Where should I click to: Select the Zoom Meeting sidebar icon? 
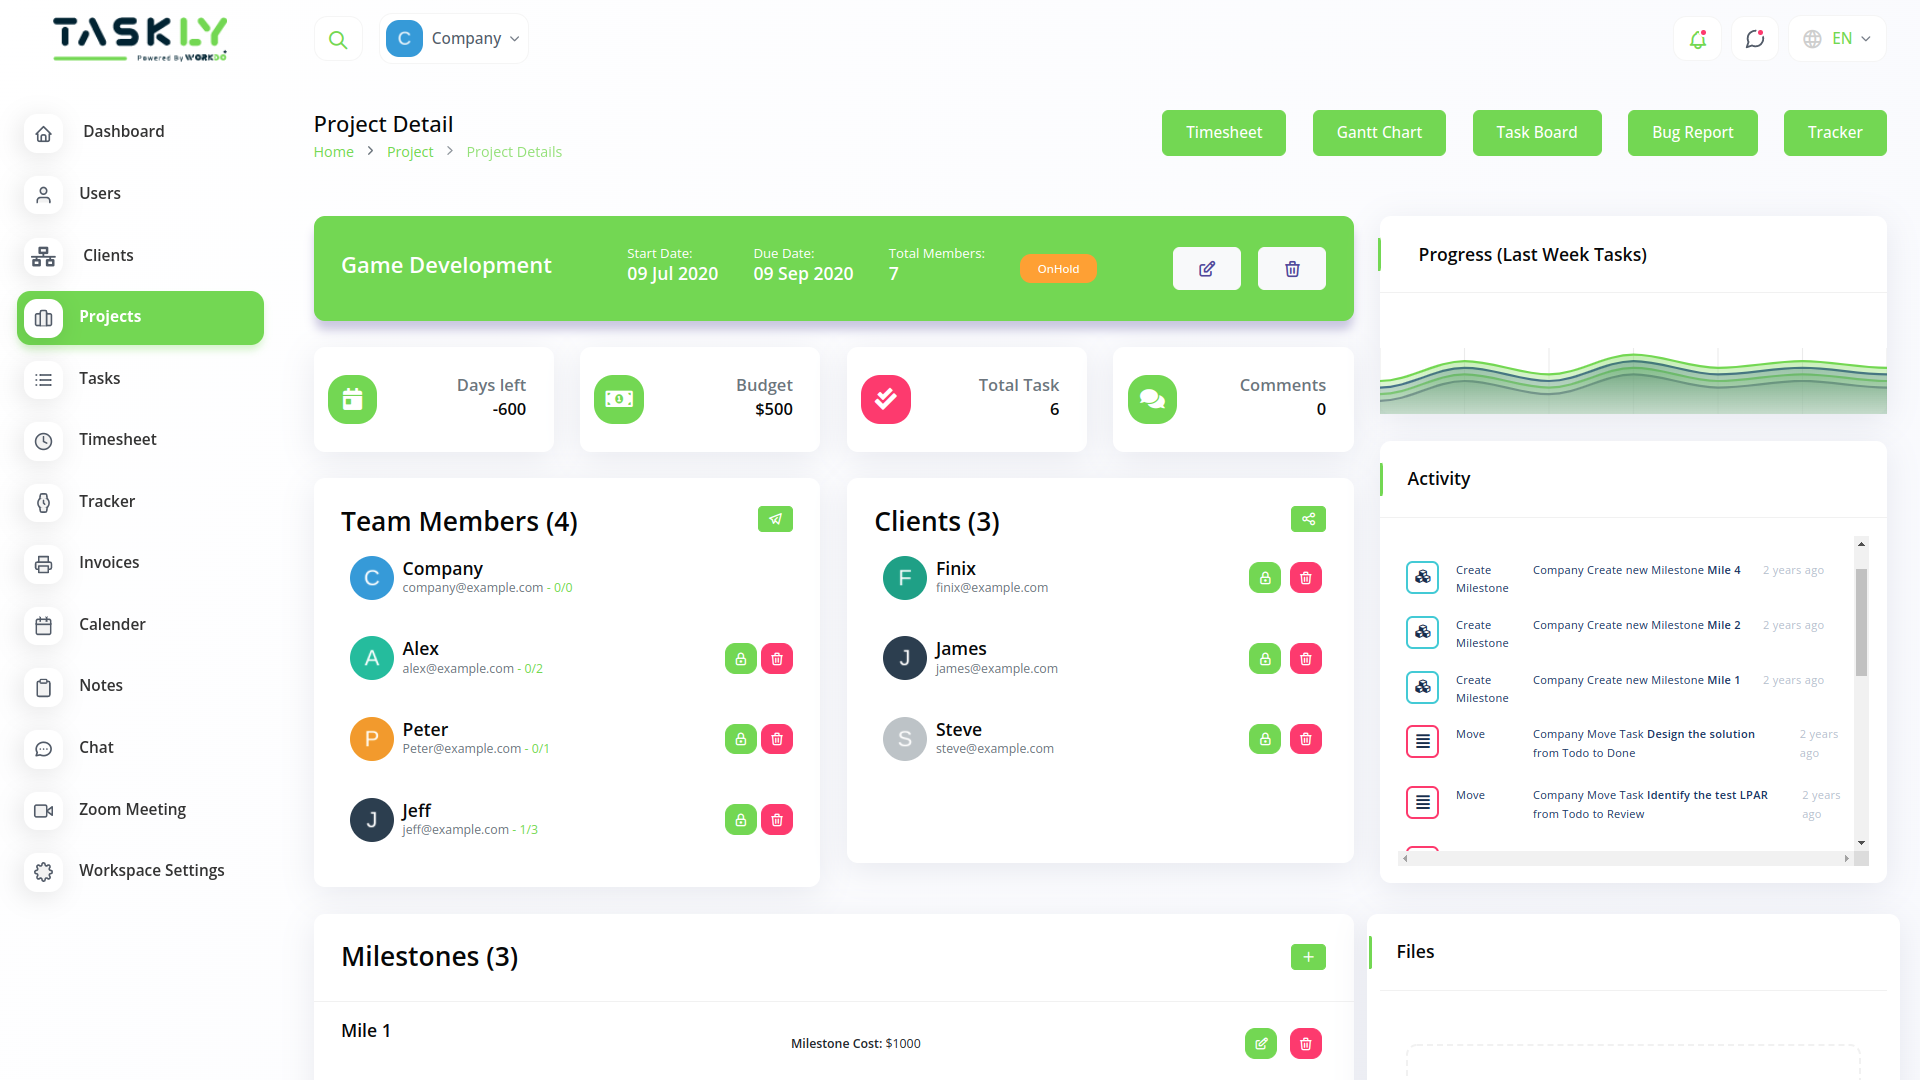pos(43,811)
